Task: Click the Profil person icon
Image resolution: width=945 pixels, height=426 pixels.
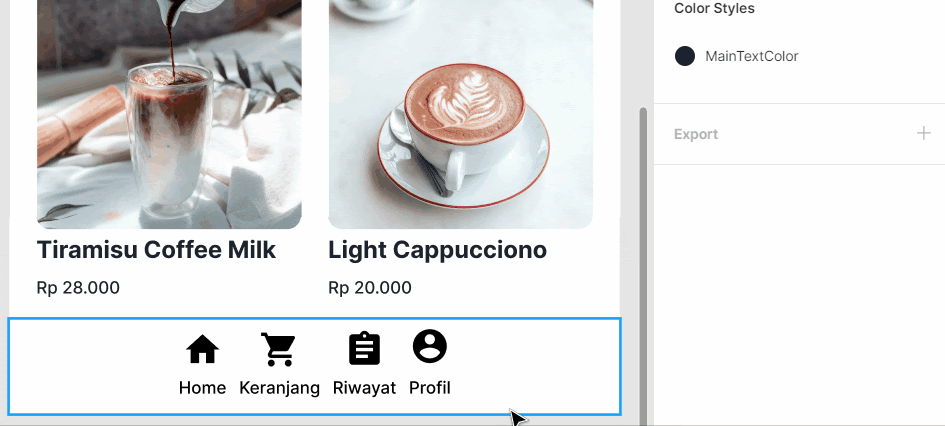Action: (430, 346)
